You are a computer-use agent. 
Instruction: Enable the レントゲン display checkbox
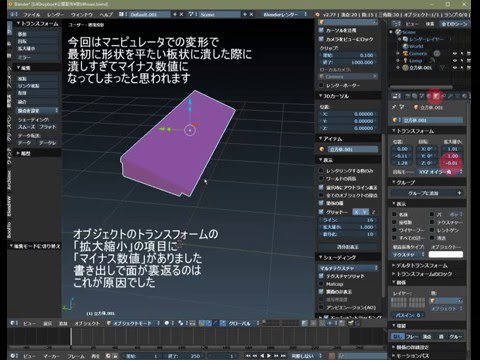click(432, 230)
